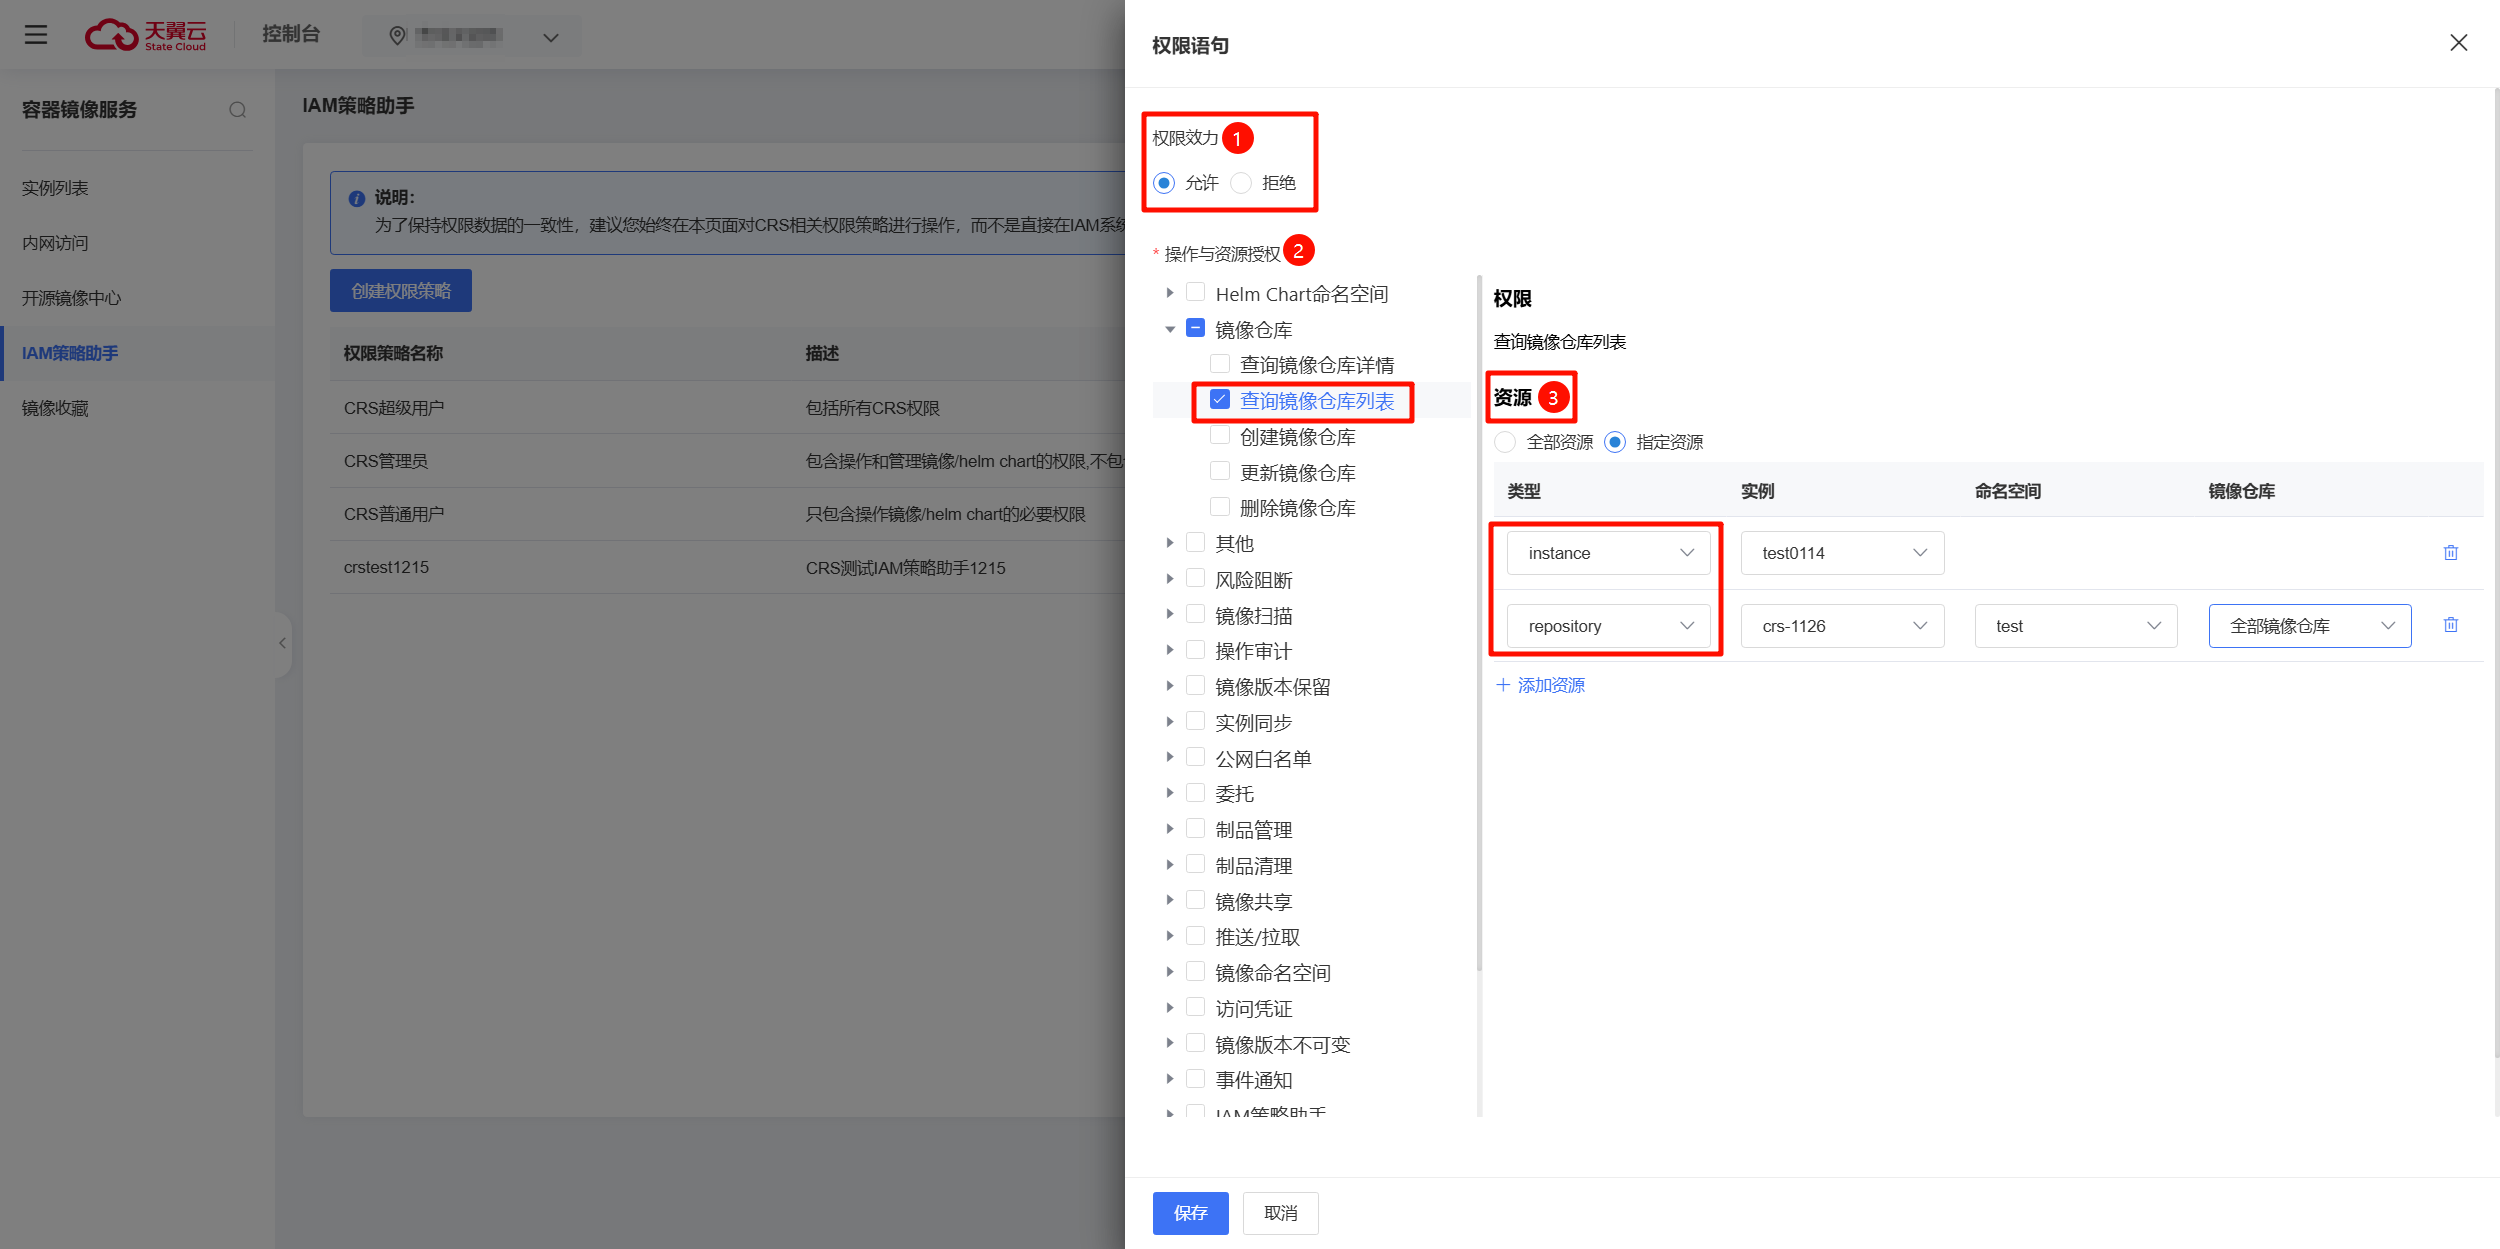Image resolution: width=2500 pixels, height=1249 pixels.
Task: Check the 创建镜像仓库 checkbox
Action: pos(1220,436)
